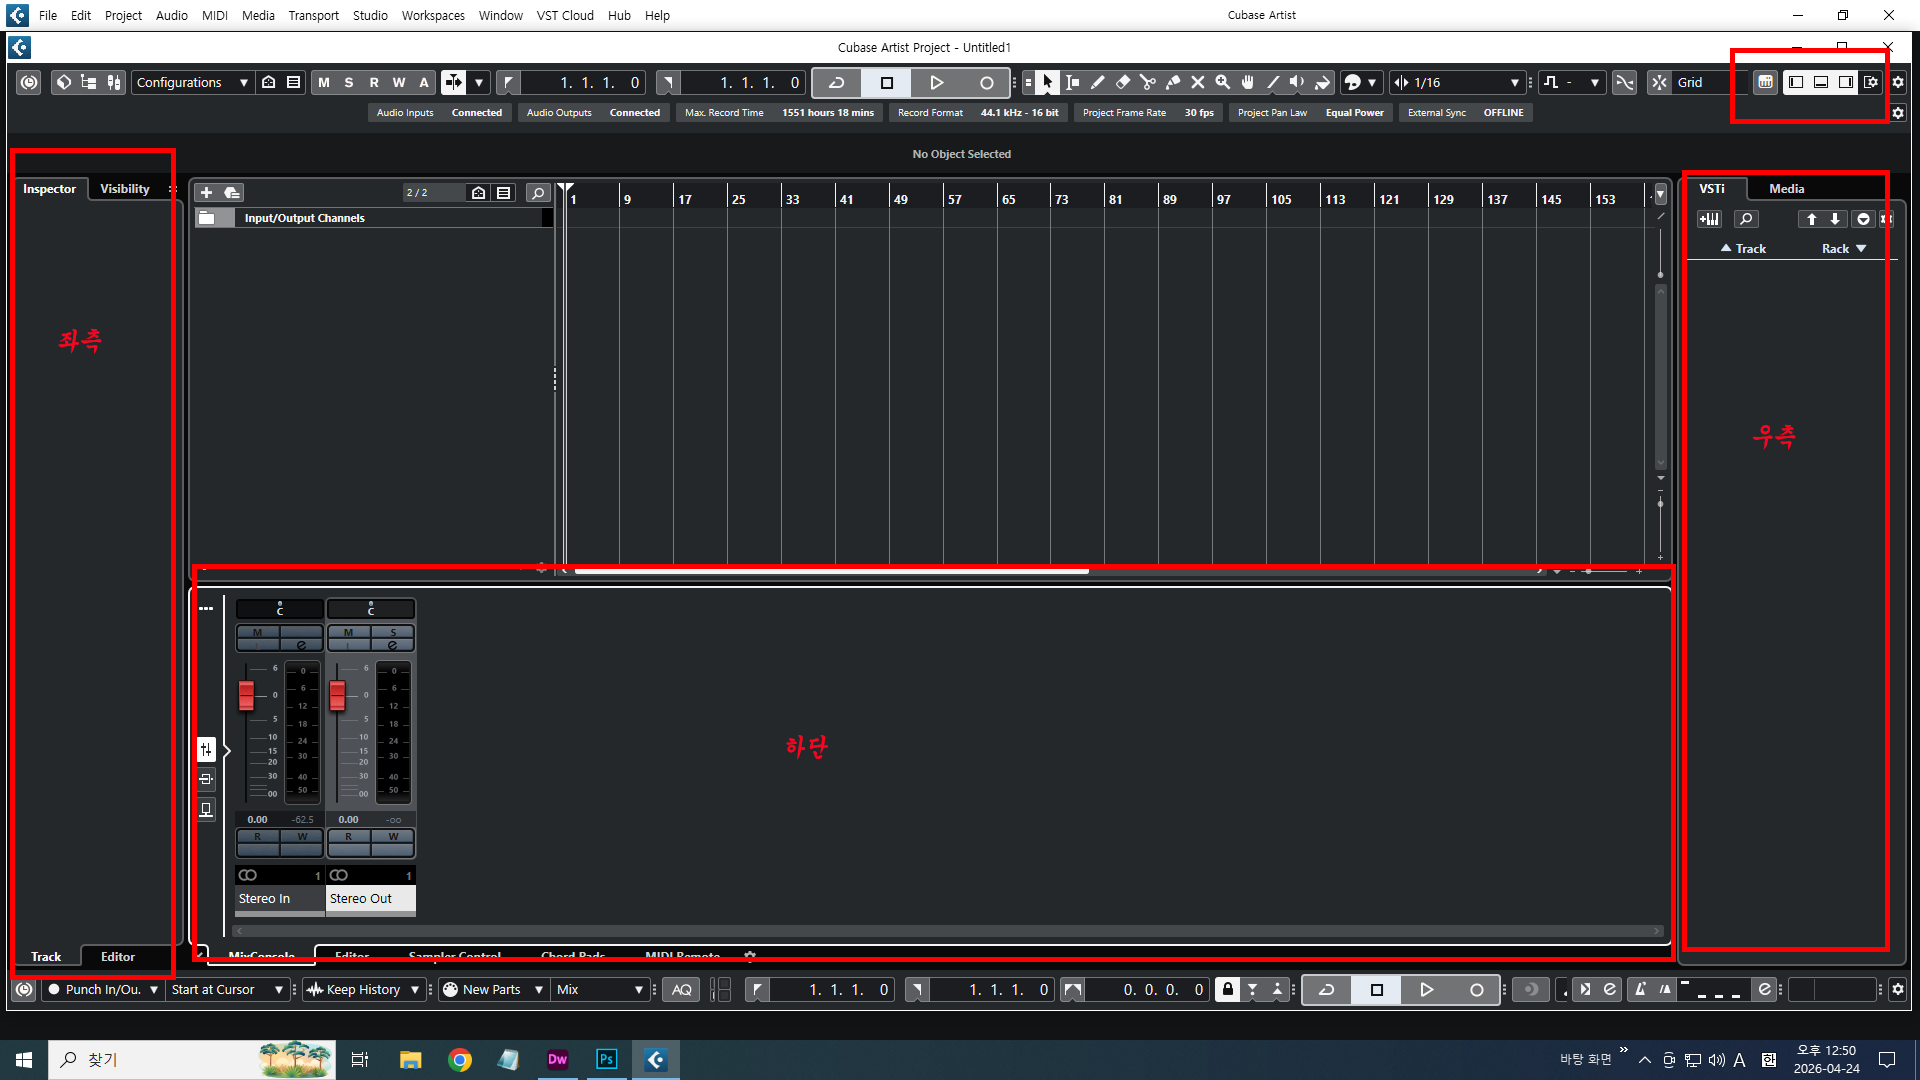
Task: Select the Range Selection tool
Action: [1072, 83]
